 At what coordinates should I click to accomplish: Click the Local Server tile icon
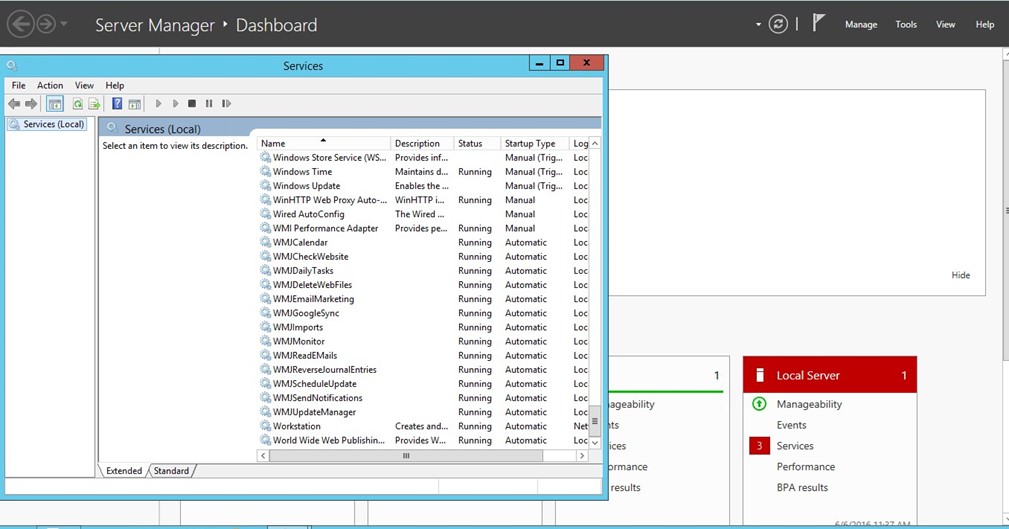tap(759, 375)
